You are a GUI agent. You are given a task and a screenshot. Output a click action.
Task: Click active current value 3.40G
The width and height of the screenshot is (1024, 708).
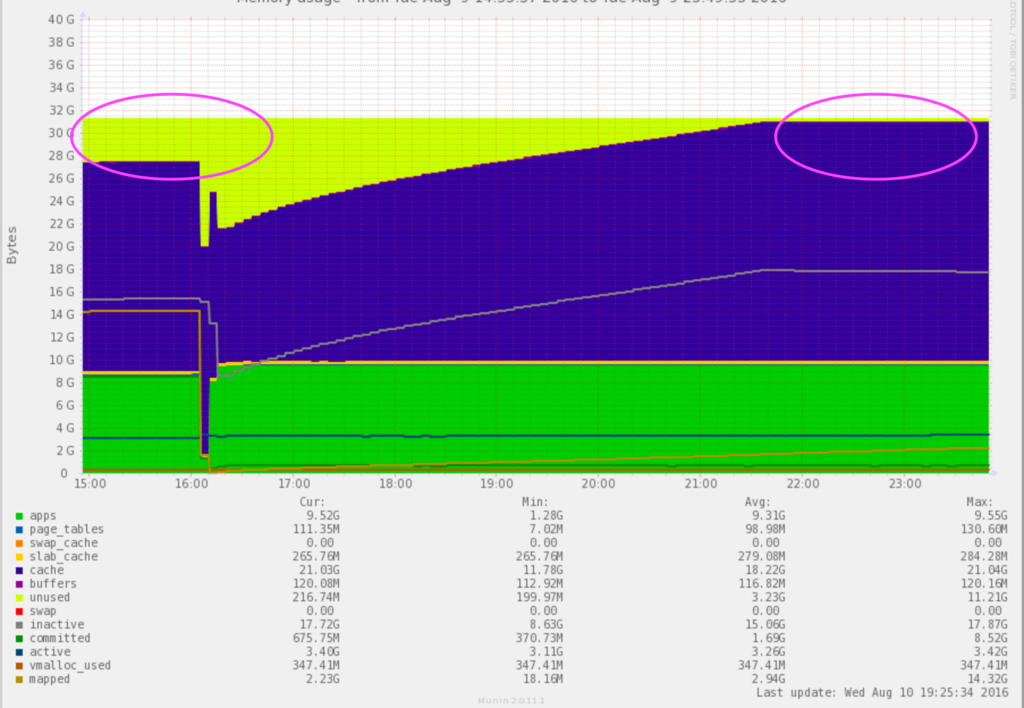pos(323,652)
